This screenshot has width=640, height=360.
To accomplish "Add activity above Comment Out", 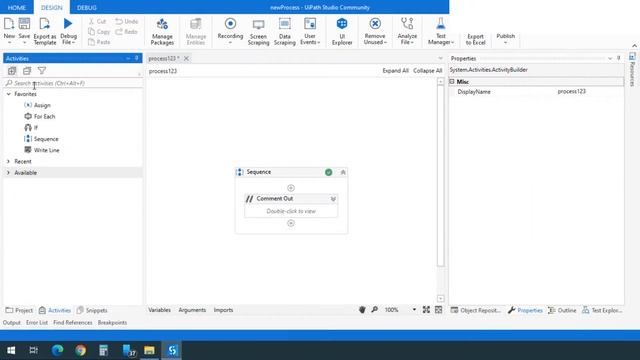I will pyautogui.click(x=291, y=188).
